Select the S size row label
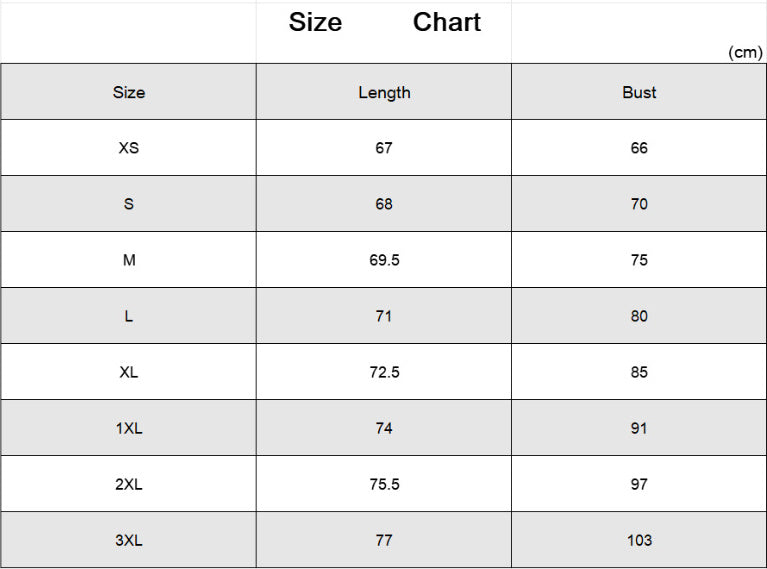 coord(129,204)
